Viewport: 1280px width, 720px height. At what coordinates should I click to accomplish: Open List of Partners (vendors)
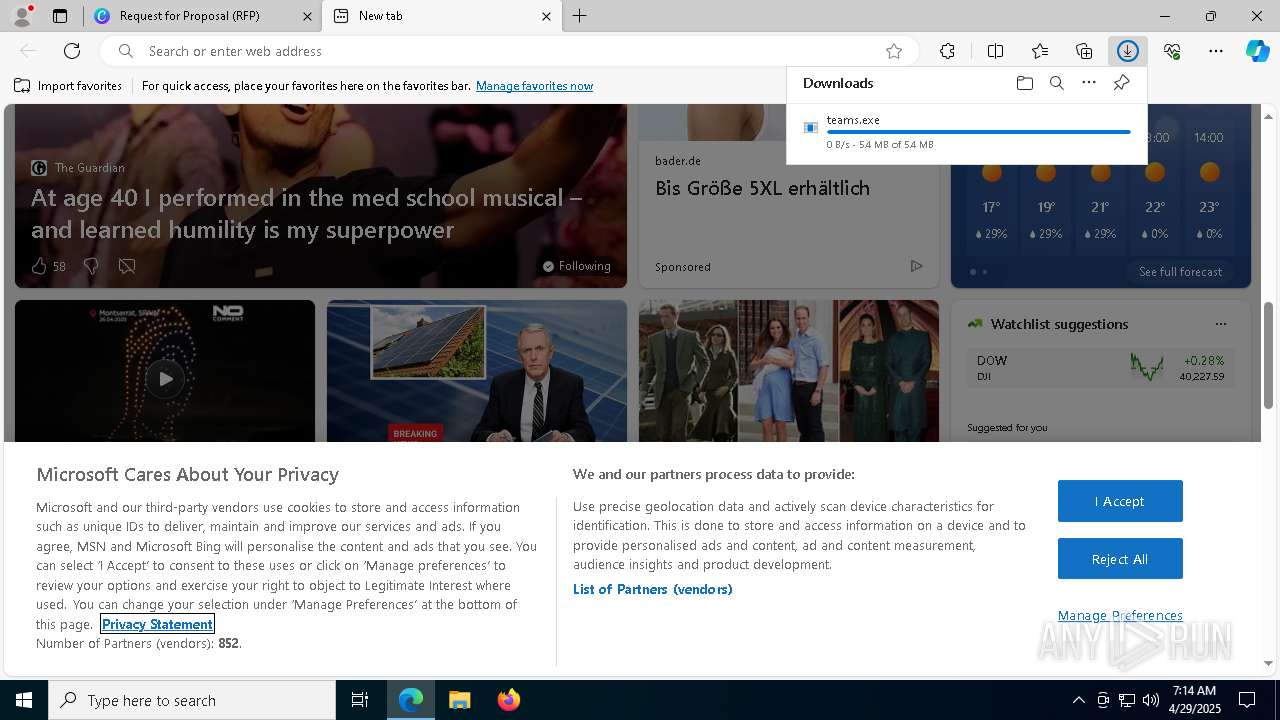coord(652,589)
